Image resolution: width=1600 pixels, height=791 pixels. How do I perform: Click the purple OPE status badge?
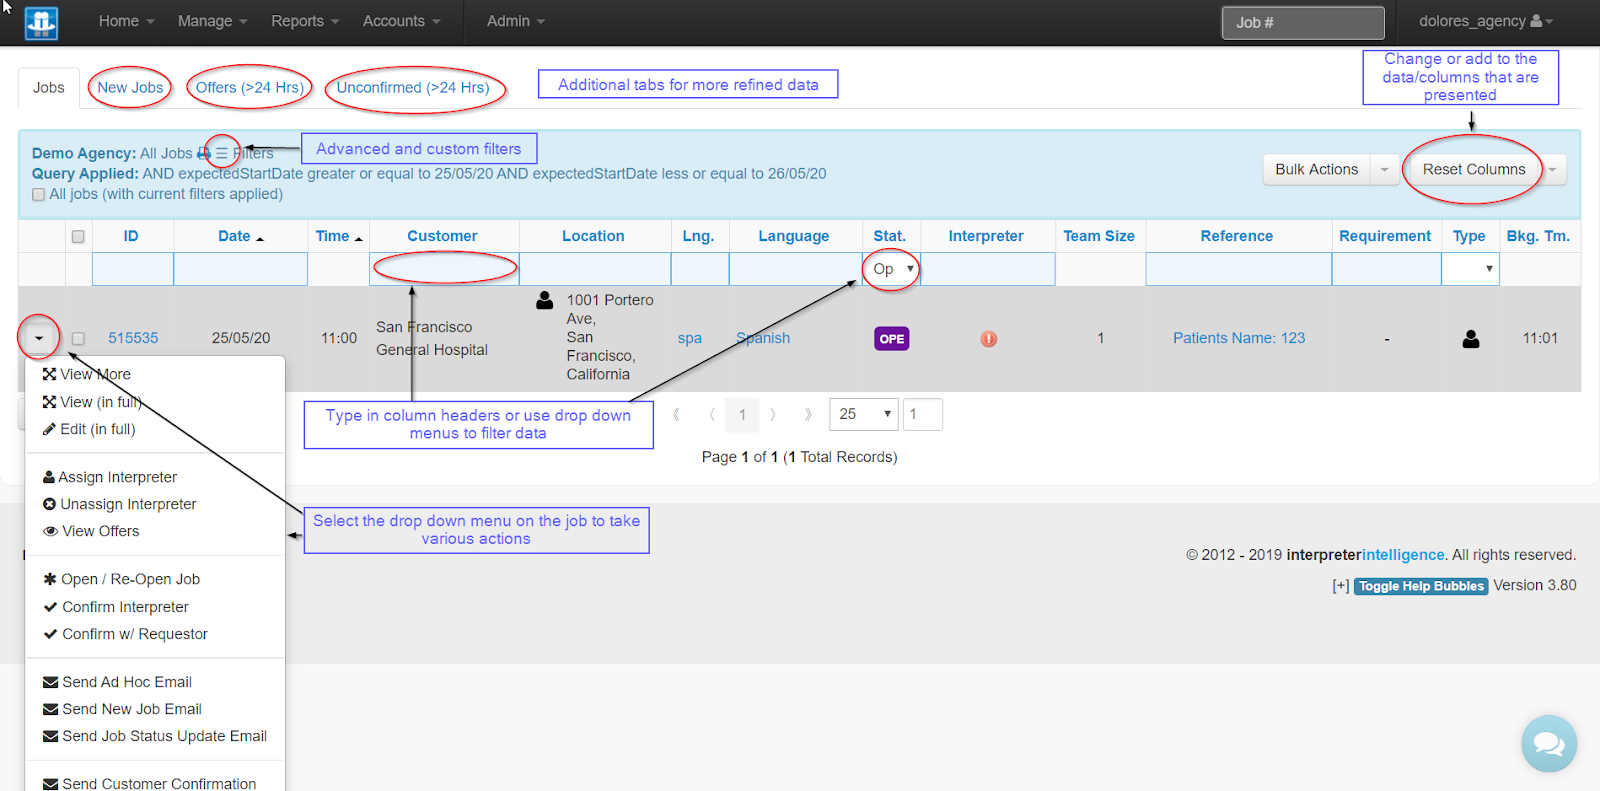[891, 339]
